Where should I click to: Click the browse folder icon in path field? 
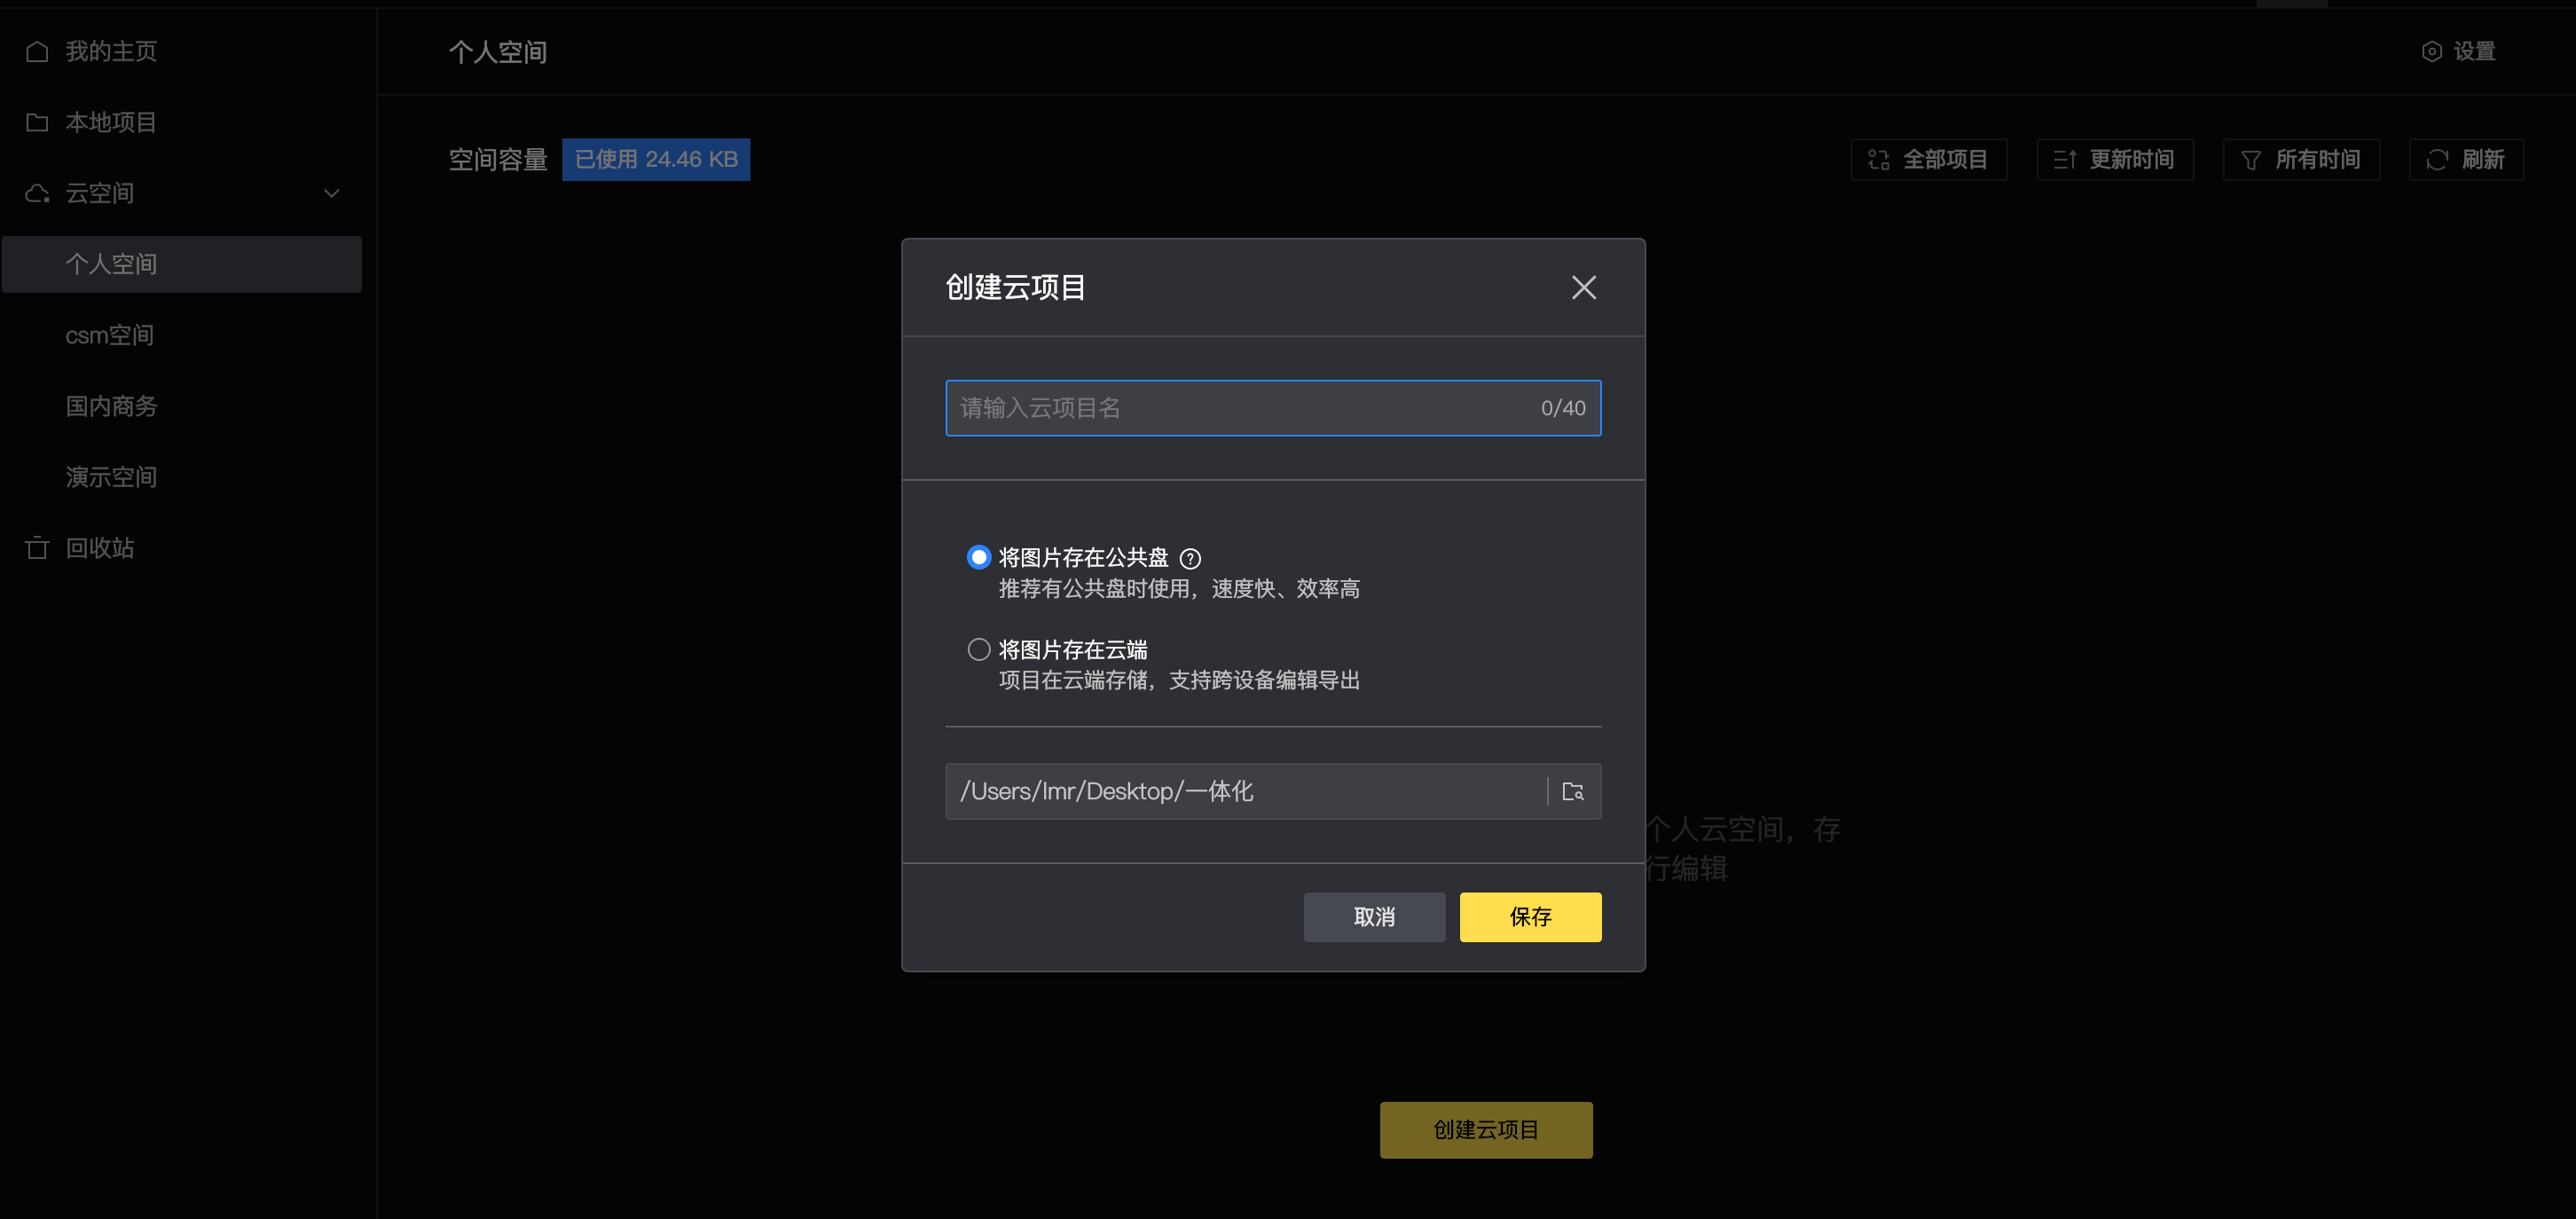coord(1572,791)
